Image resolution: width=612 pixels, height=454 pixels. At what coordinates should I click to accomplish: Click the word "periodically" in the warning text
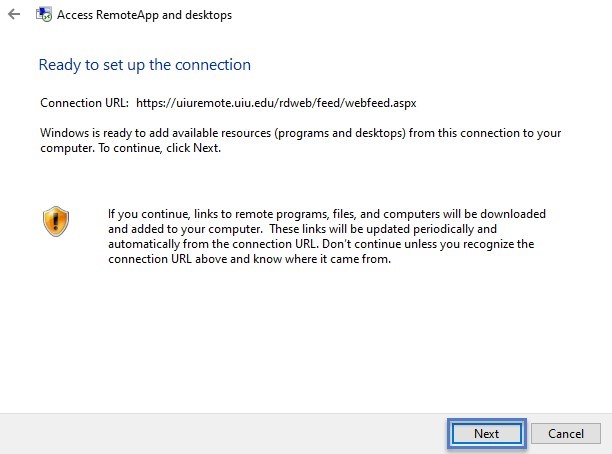[443, 229]
